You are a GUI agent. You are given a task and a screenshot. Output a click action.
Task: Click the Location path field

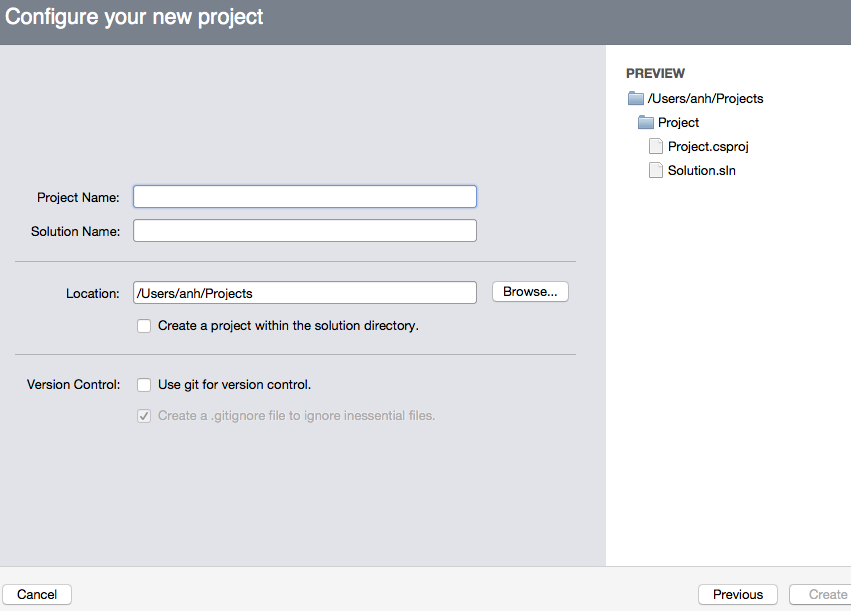click(305, 292)
